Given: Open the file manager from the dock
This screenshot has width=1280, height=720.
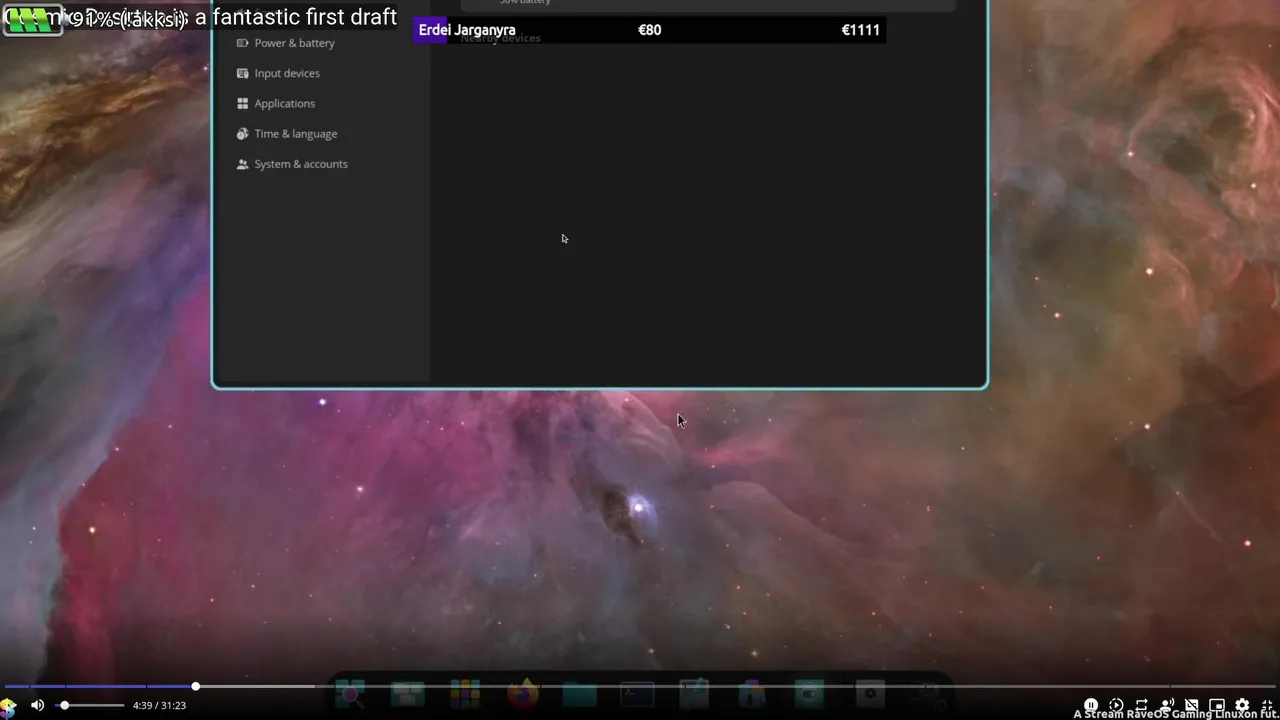Looking at the screenshot, I should 579,693.
